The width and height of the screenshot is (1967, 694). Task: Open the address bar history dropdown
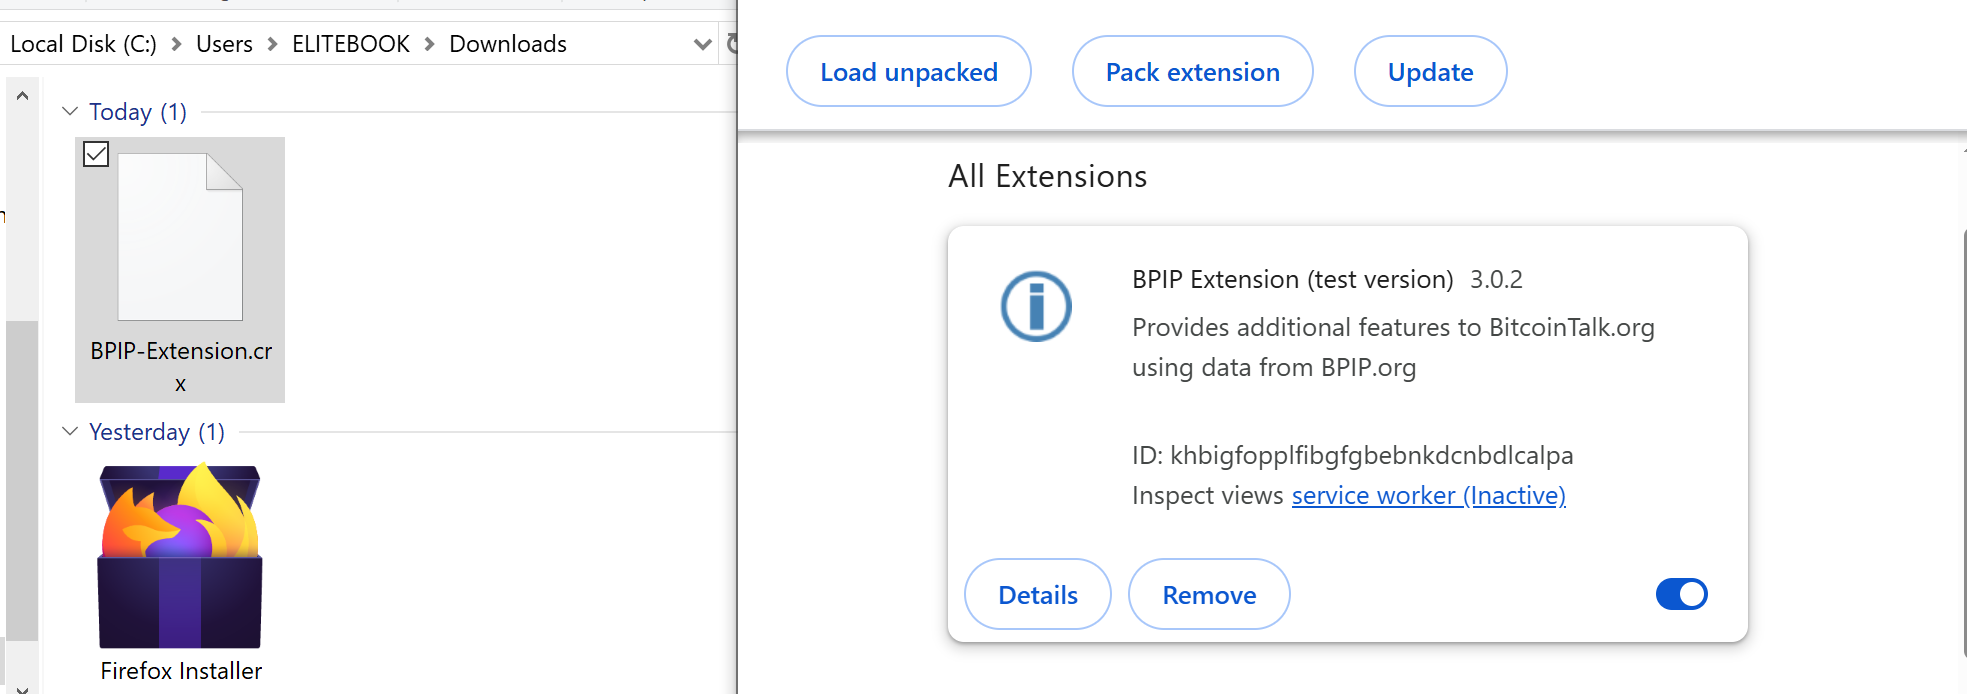pyautogui.click(x=703, y=44)
